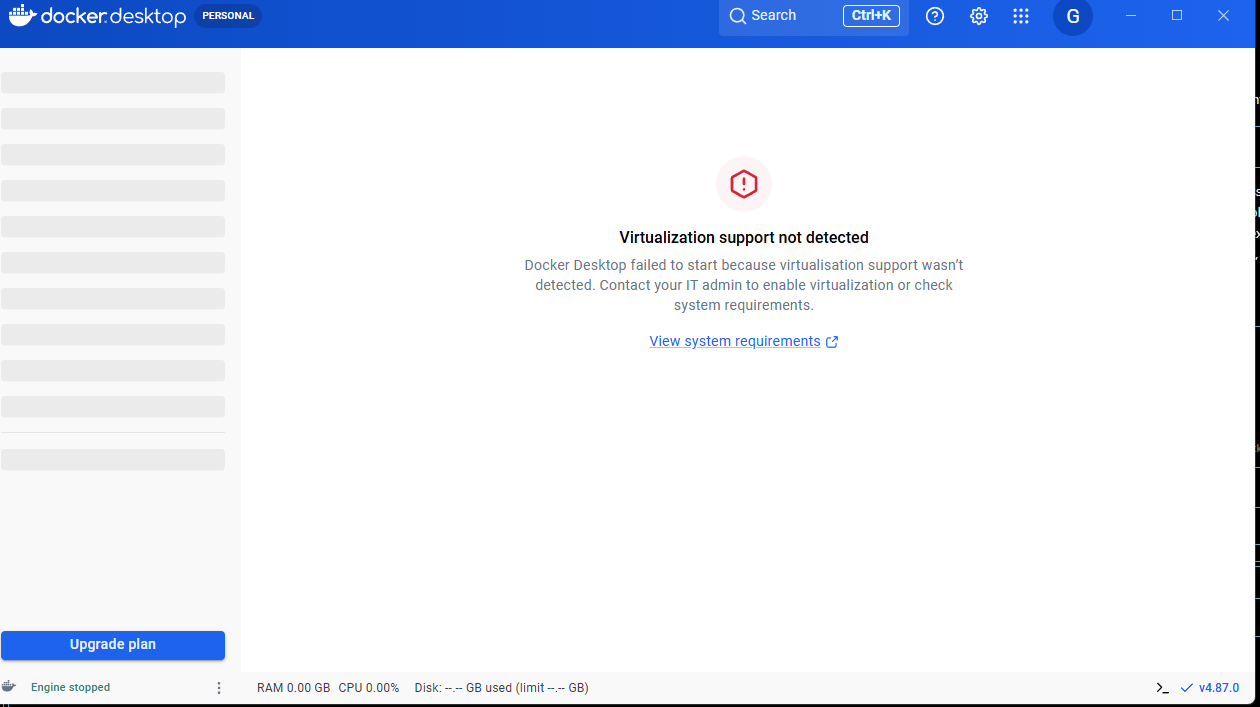
Task: Click the Disk usage status text
Action: (x=502, y=688)
